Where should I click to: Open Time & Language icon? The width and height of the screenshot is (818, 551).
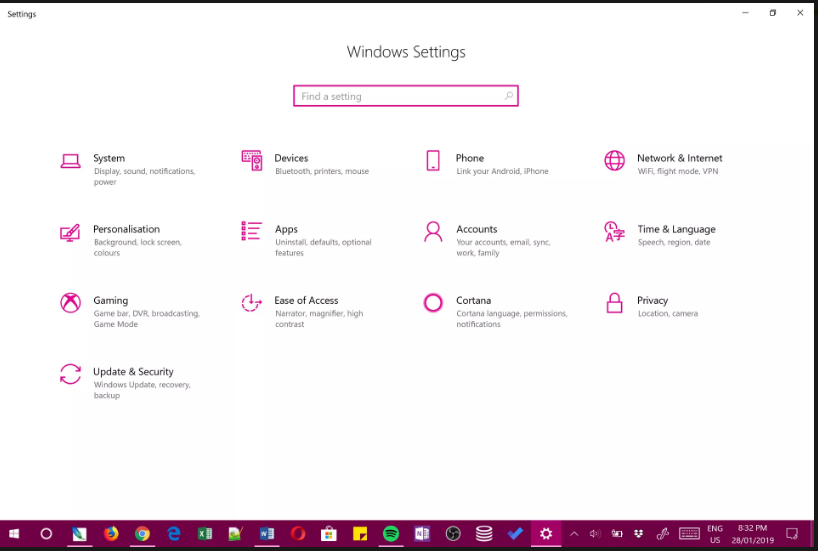click(615, 232)
